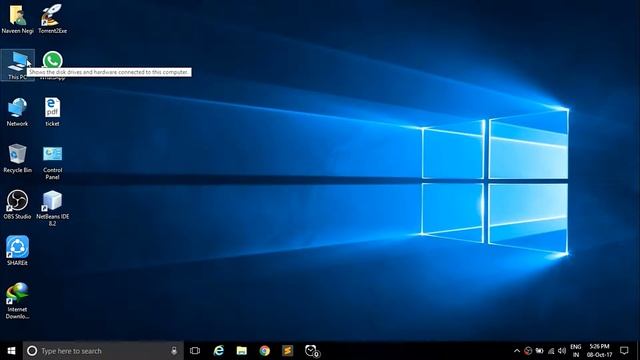Switch the ENG IN input language
This screenshot has height=360, width=640.
576,351
